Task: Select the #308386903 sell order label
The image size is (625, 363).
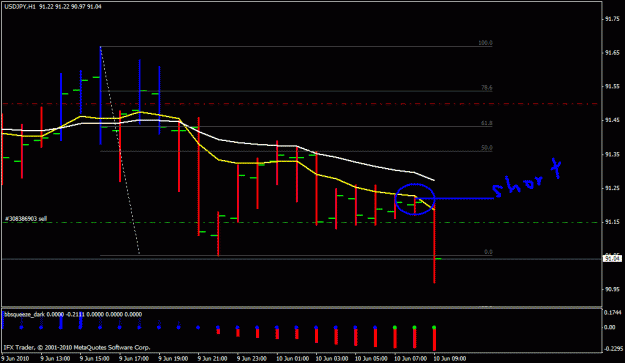Action: click(x=26, y=219)
